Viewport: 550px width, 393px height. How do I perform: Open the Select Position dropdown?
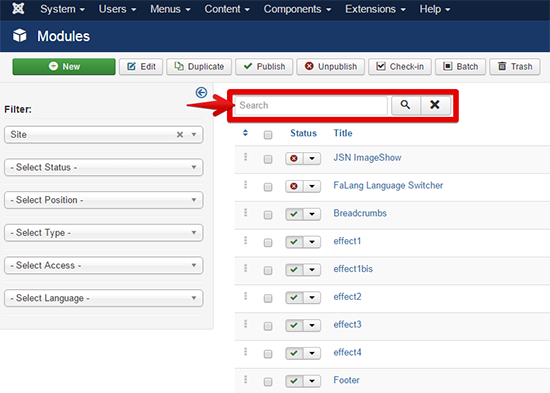(x=103, y=200)
